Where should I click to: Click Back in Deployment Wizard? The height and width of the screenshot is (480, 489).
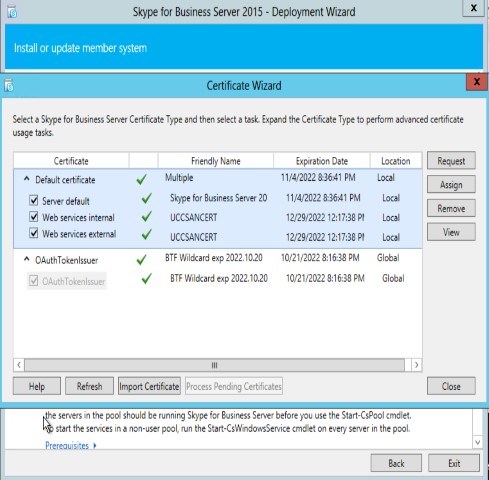tap(396, 463)
